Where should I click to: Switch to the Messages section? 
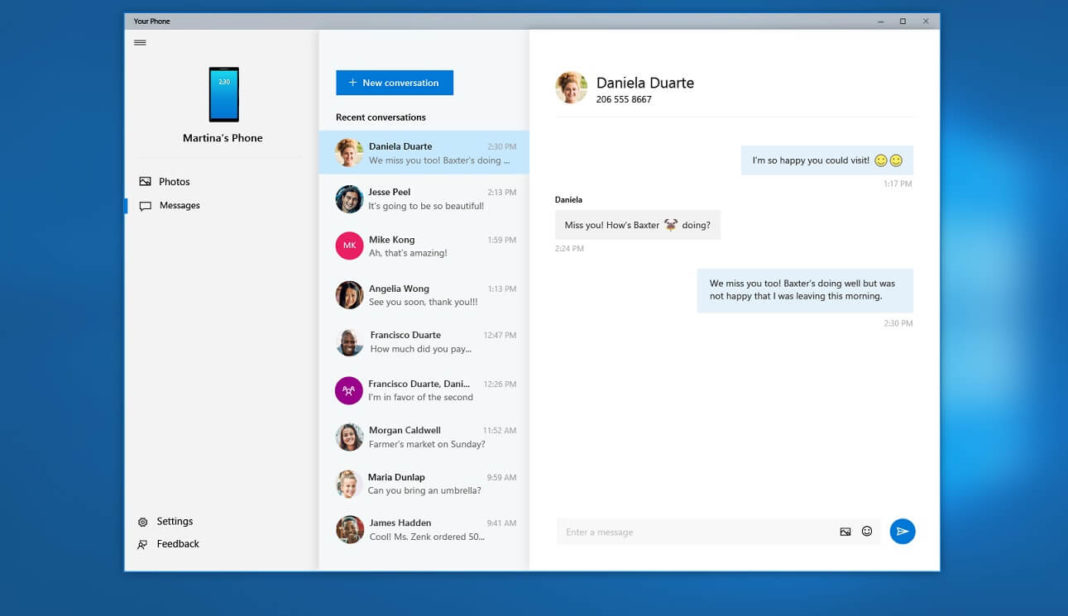(178, 205)
